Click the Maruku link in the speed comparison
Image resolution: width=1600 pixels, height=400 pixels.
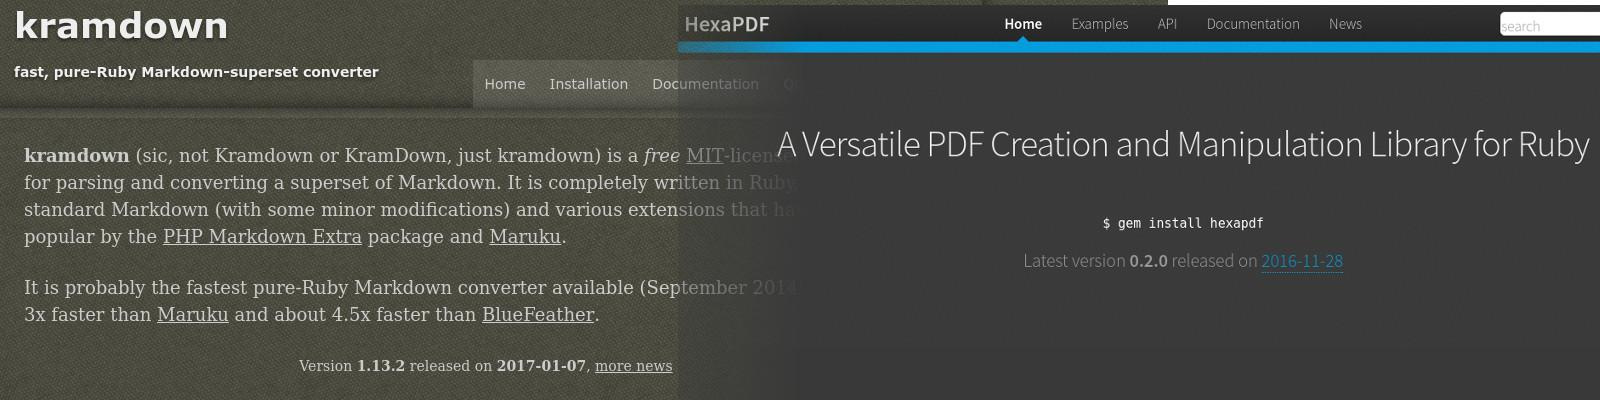(192, 315)
